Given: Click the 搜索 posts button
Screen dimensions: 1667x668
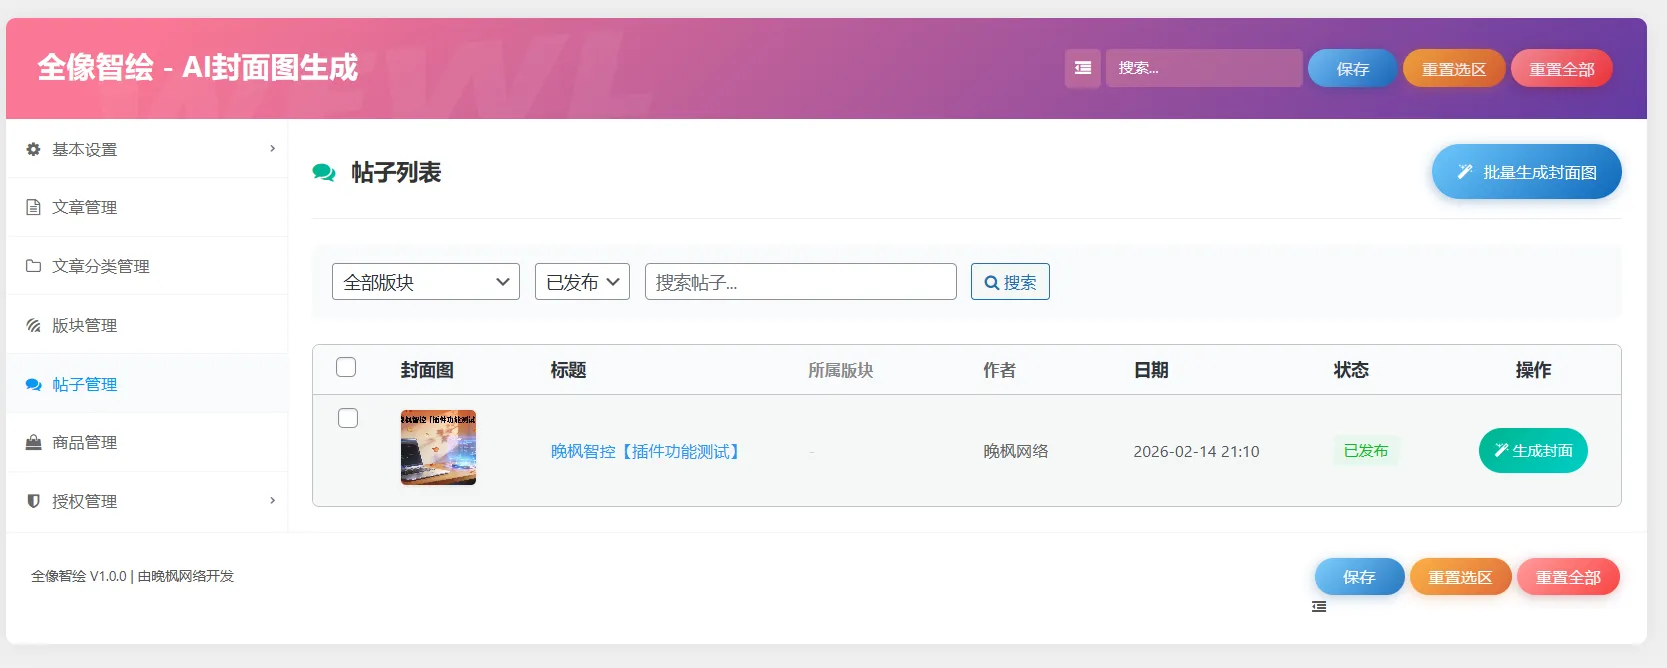Looking at the screenshot, I should 1010,282.
